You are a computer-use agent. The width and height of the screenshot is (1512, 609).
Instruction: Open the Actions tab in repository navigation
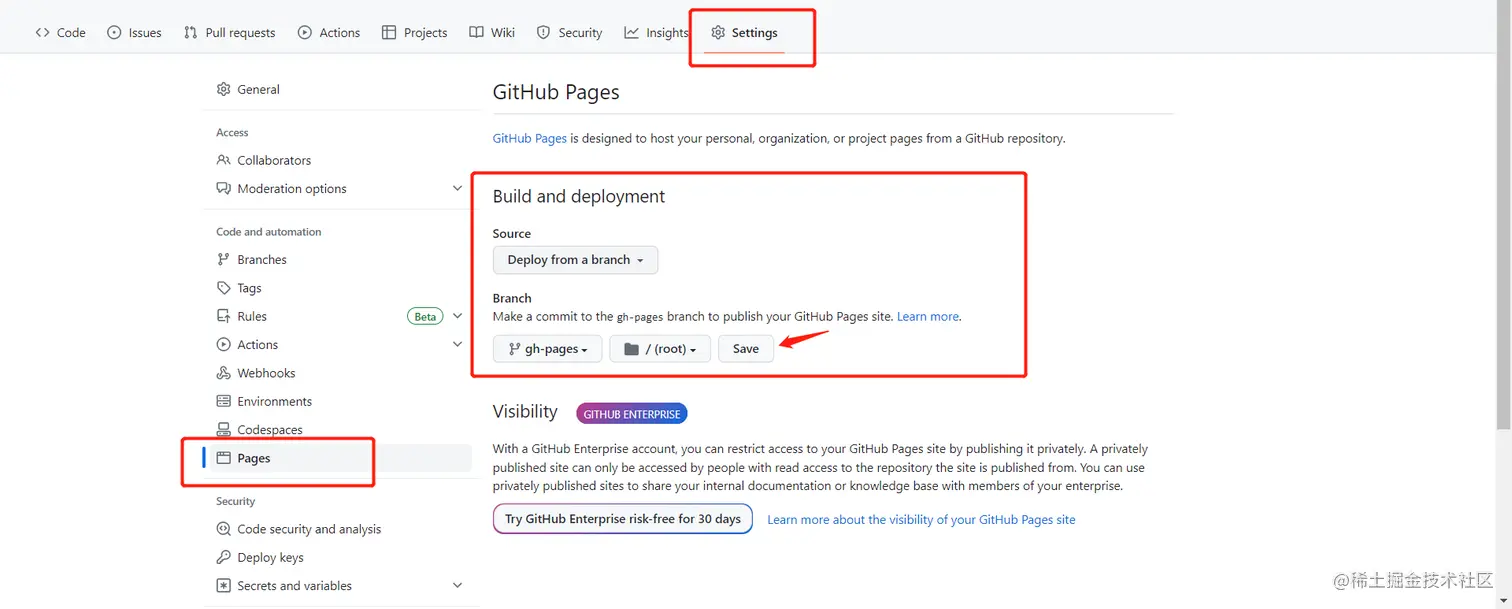pyautogui.click(x=329, y=32)
